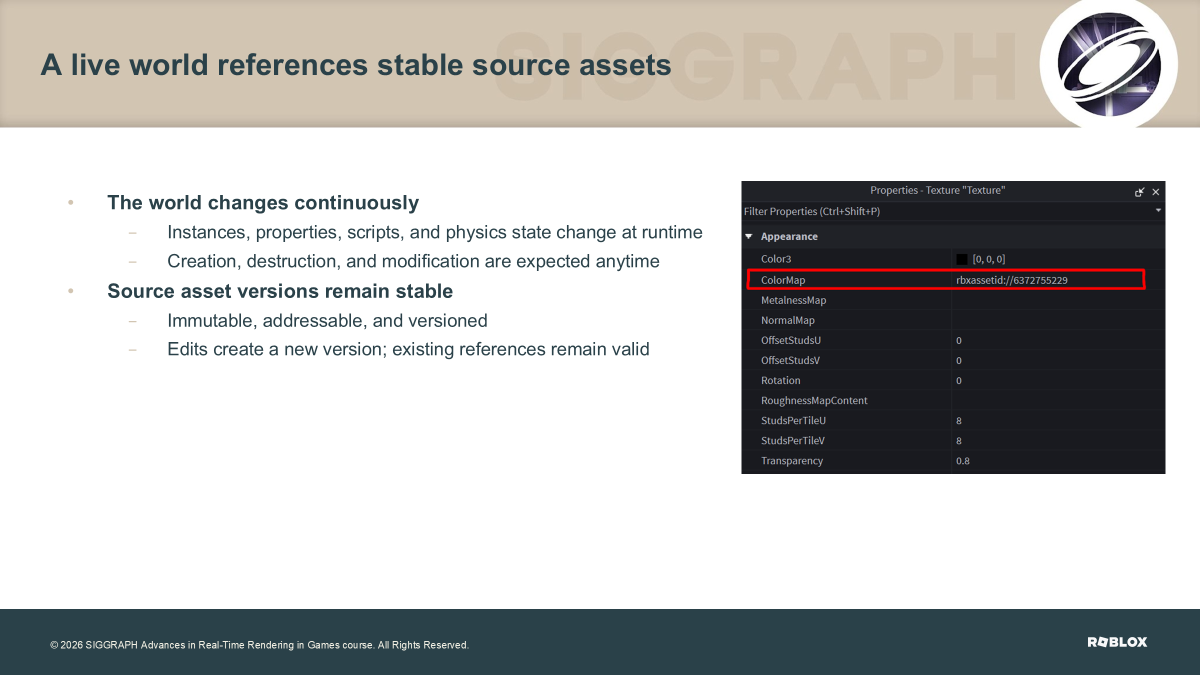Select the RoughnessMapContent property row
The height and width of the screenshot is (675, 1200).
pyautogui.click(x=953, y=400)
